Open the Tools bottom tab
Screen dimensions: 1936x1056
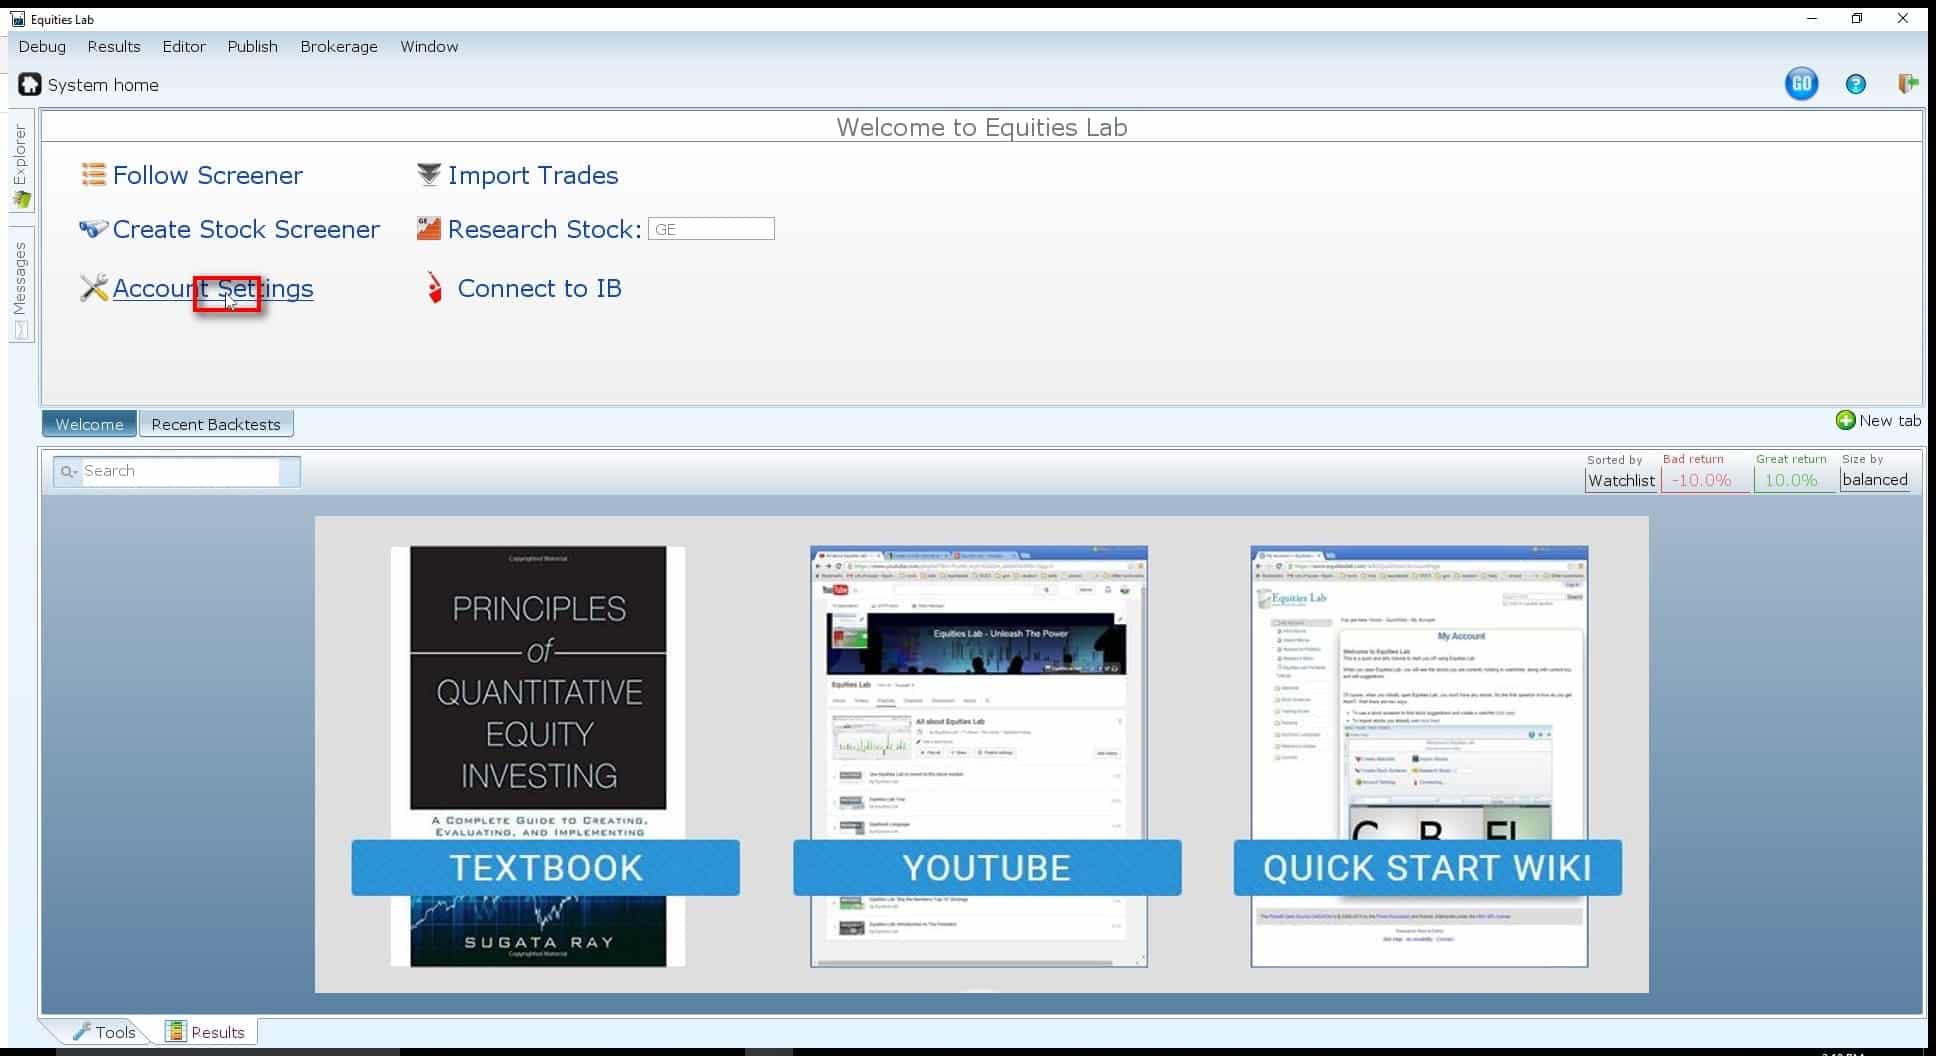point(103,1031)
